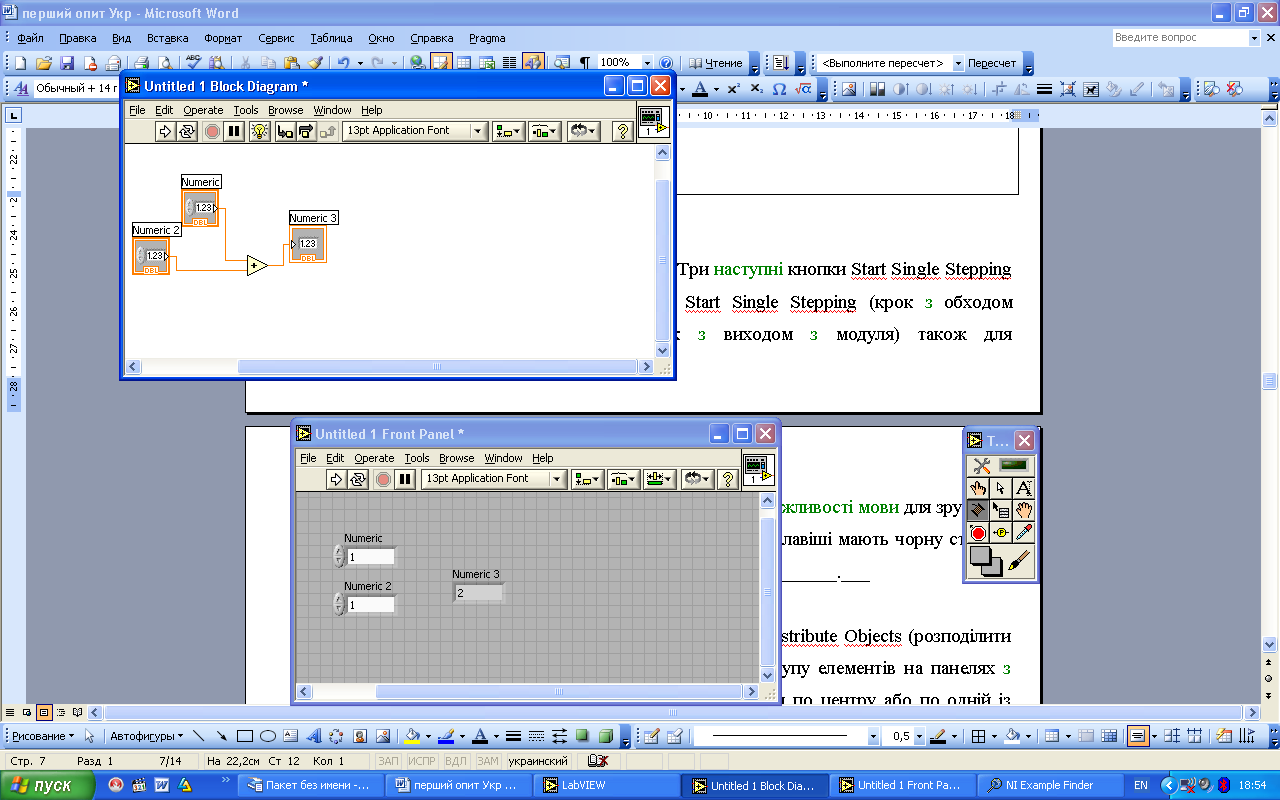Open Таблица menu in Word
This screenshot has width=1280, height=800.
[x=331, y=38]
